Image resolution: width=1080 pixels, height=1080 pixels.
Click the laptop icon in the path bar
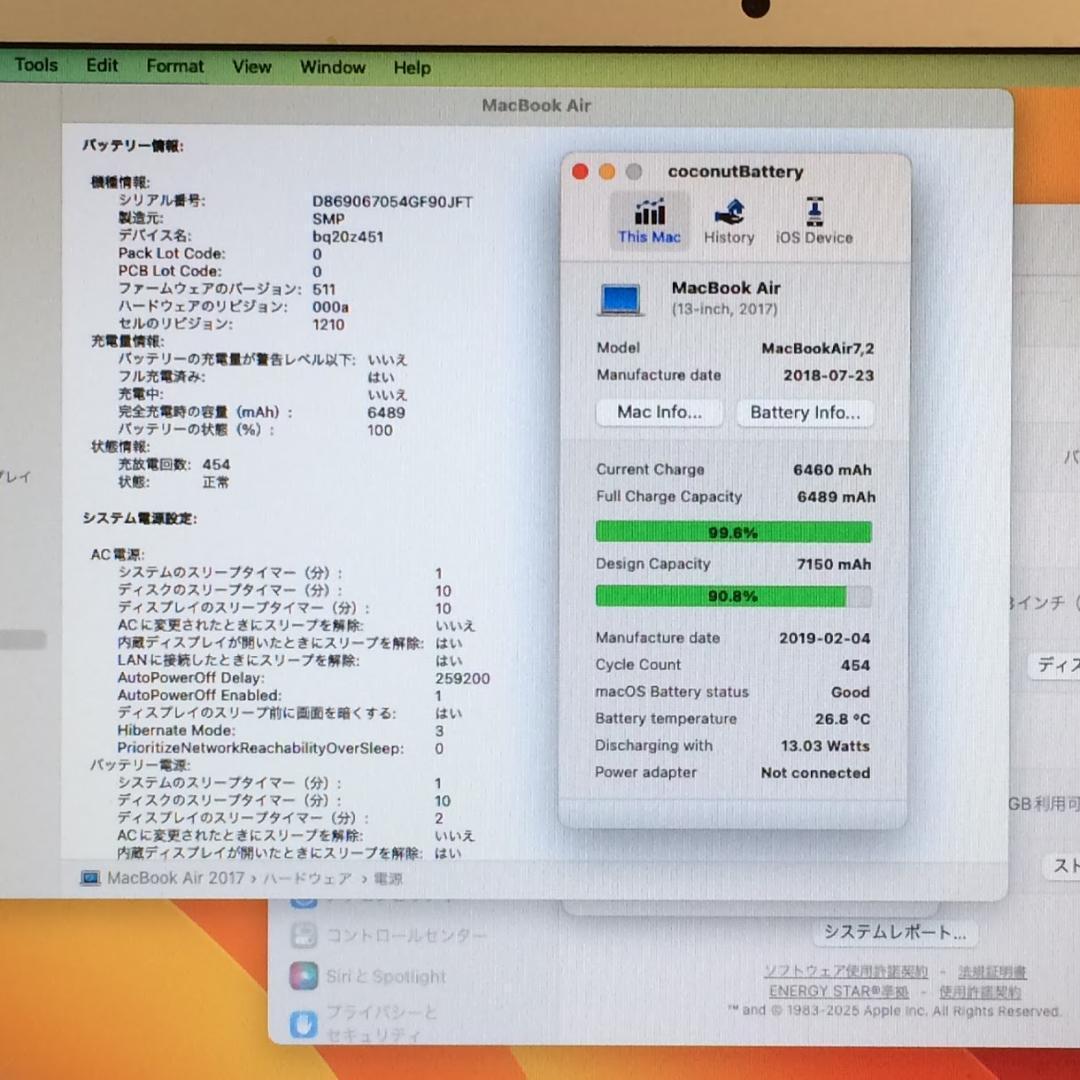pyautogui.click(x=90, y=878)
